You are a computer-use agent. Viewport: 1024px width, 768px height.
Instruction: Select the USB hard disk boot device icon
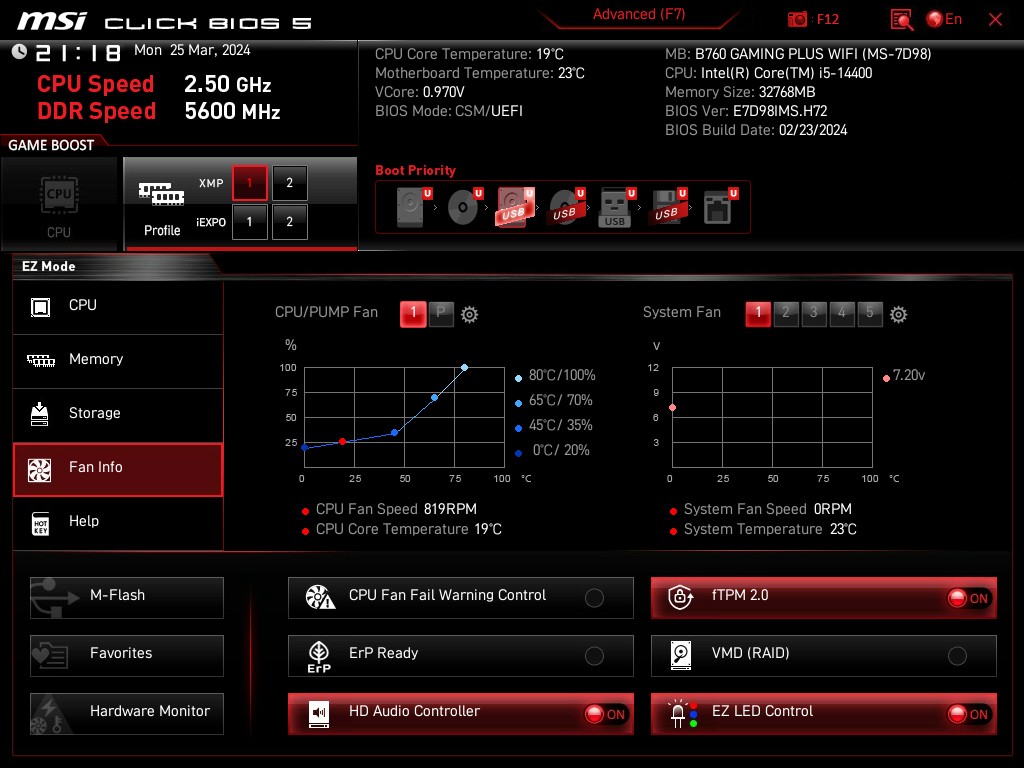click(515, 206)
